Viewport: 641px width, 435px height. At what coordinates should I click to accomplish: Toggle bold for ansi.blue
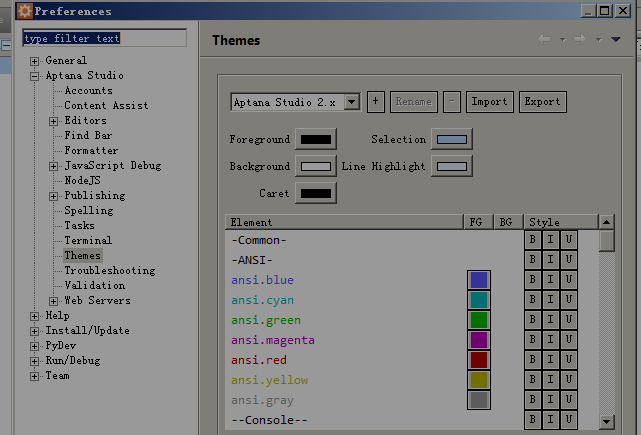533,280
